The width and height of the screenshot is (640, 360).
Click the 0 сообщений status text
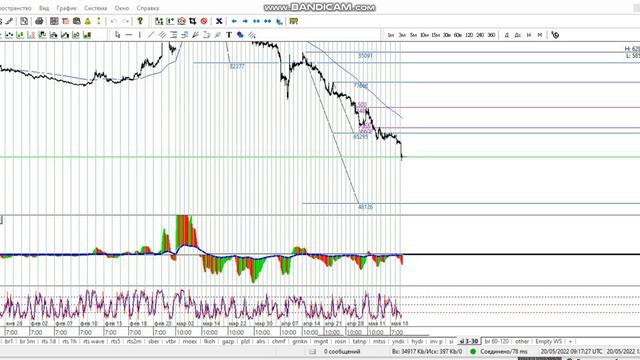[342, 351]
